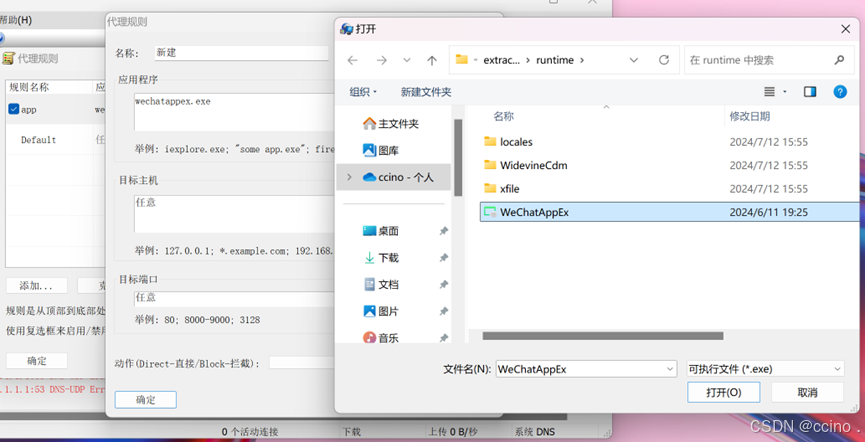The width and height of the screenshot is (865, 442).
Task: Edit the 名称 field containing 新建
Action: [241, 53]
